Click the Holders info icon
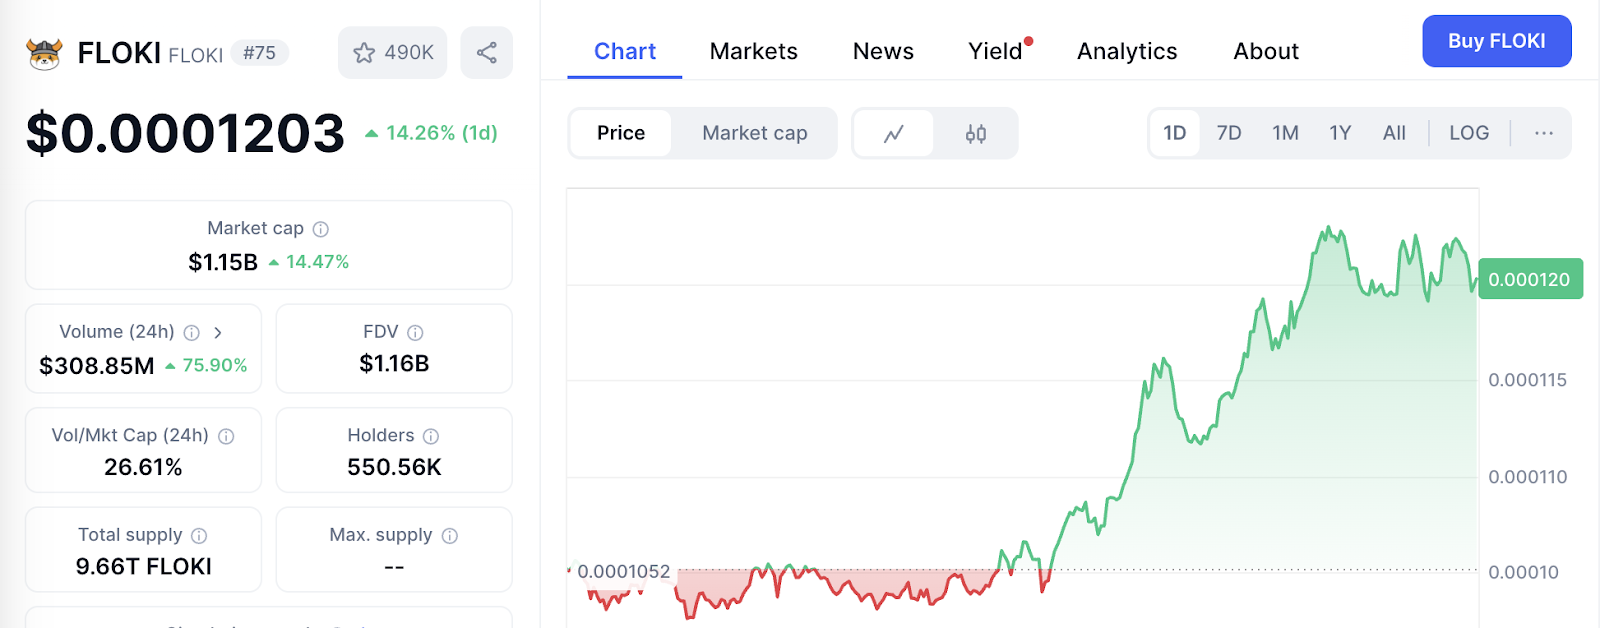 (x=431, y=436)
